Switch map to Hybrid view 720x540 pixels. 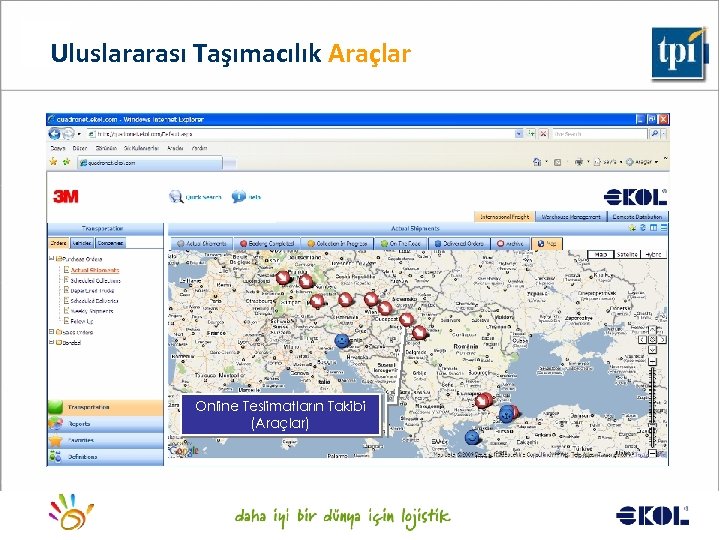pyautogui.click(x=653, y=254)
